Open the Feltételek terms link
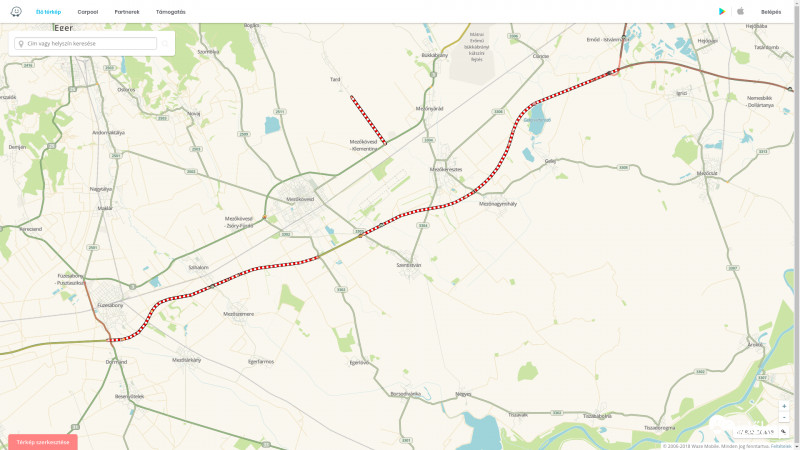Image resolution: width=800 pixels, height=450 pixels. tap(781, 446)
